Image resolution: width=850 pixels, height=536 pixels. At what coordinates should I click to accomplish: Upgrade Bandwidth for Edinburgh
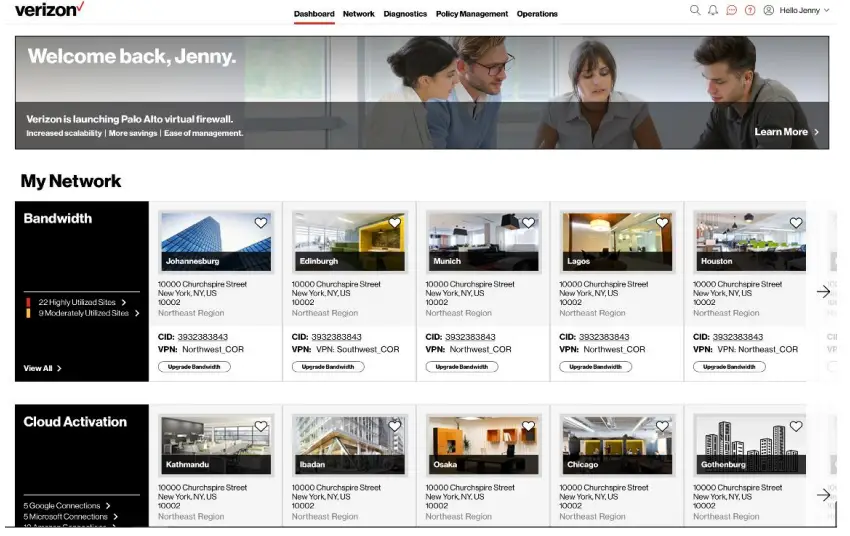tap(328, 367)
